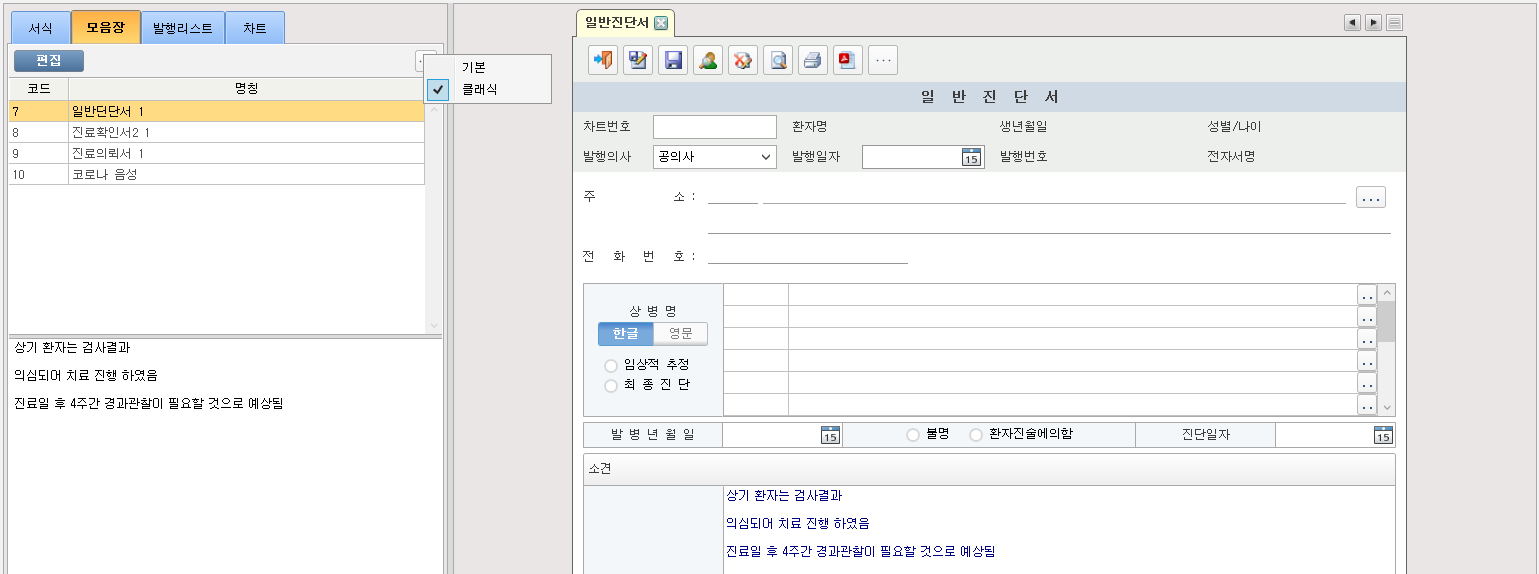Open the 진단일자 calendar picker
Image resolution: width=1539 pixels, height=574 pixels.
click(1383, 435)
